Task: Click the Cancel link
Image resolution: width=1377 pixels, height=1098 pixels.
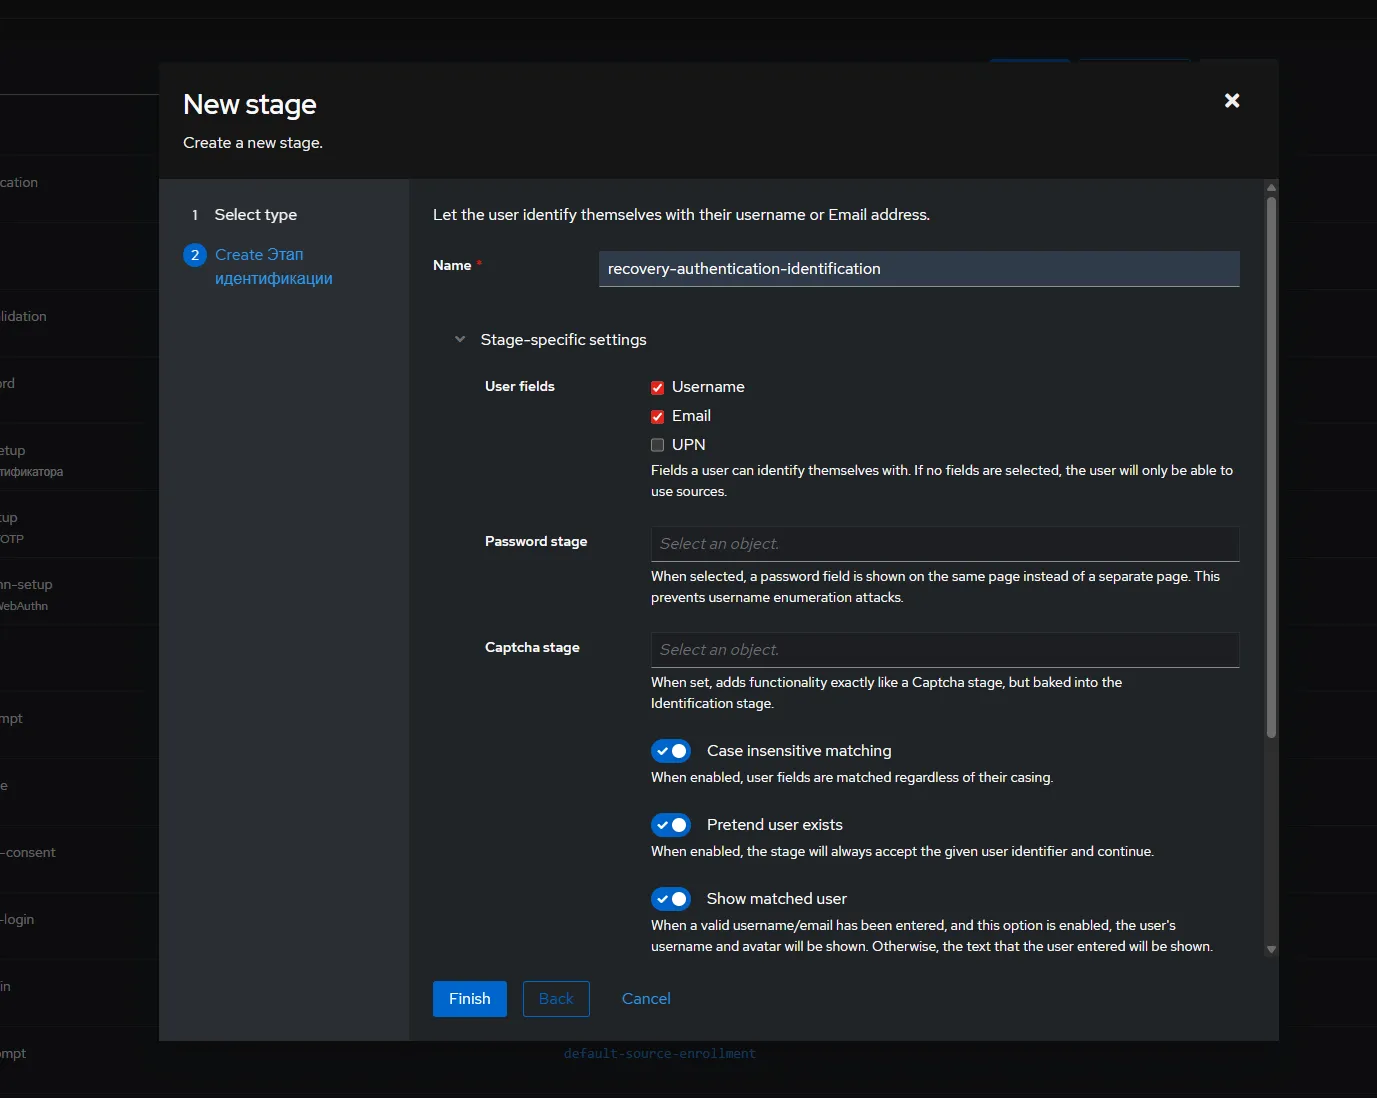Action: (x=646, y=999)
